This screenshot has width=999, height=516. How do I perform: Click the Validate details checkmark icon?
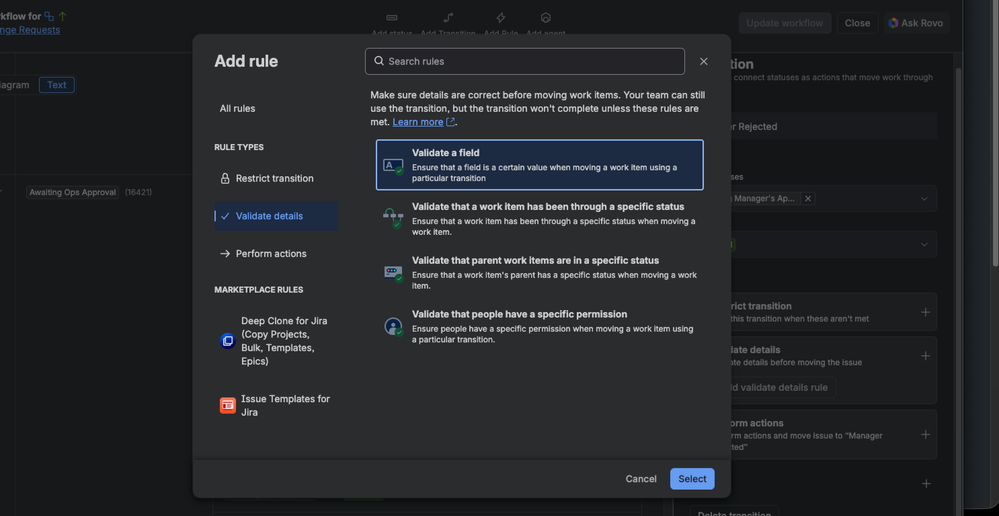225,216
